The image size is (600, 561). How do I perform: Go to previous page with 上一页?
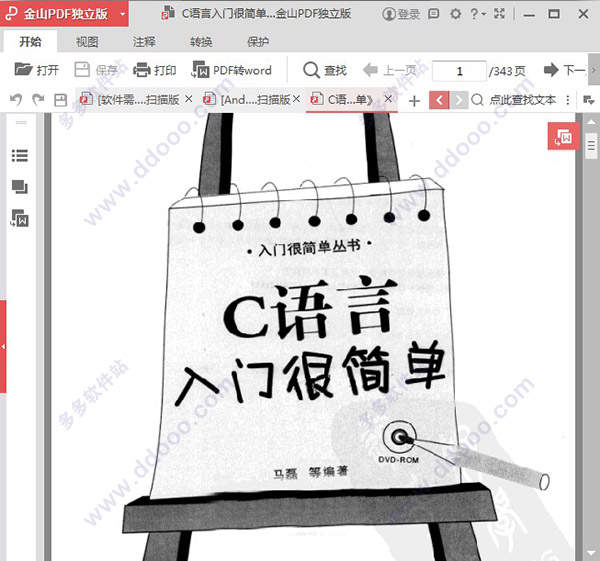pyautogui.click(x=390, y=70)
